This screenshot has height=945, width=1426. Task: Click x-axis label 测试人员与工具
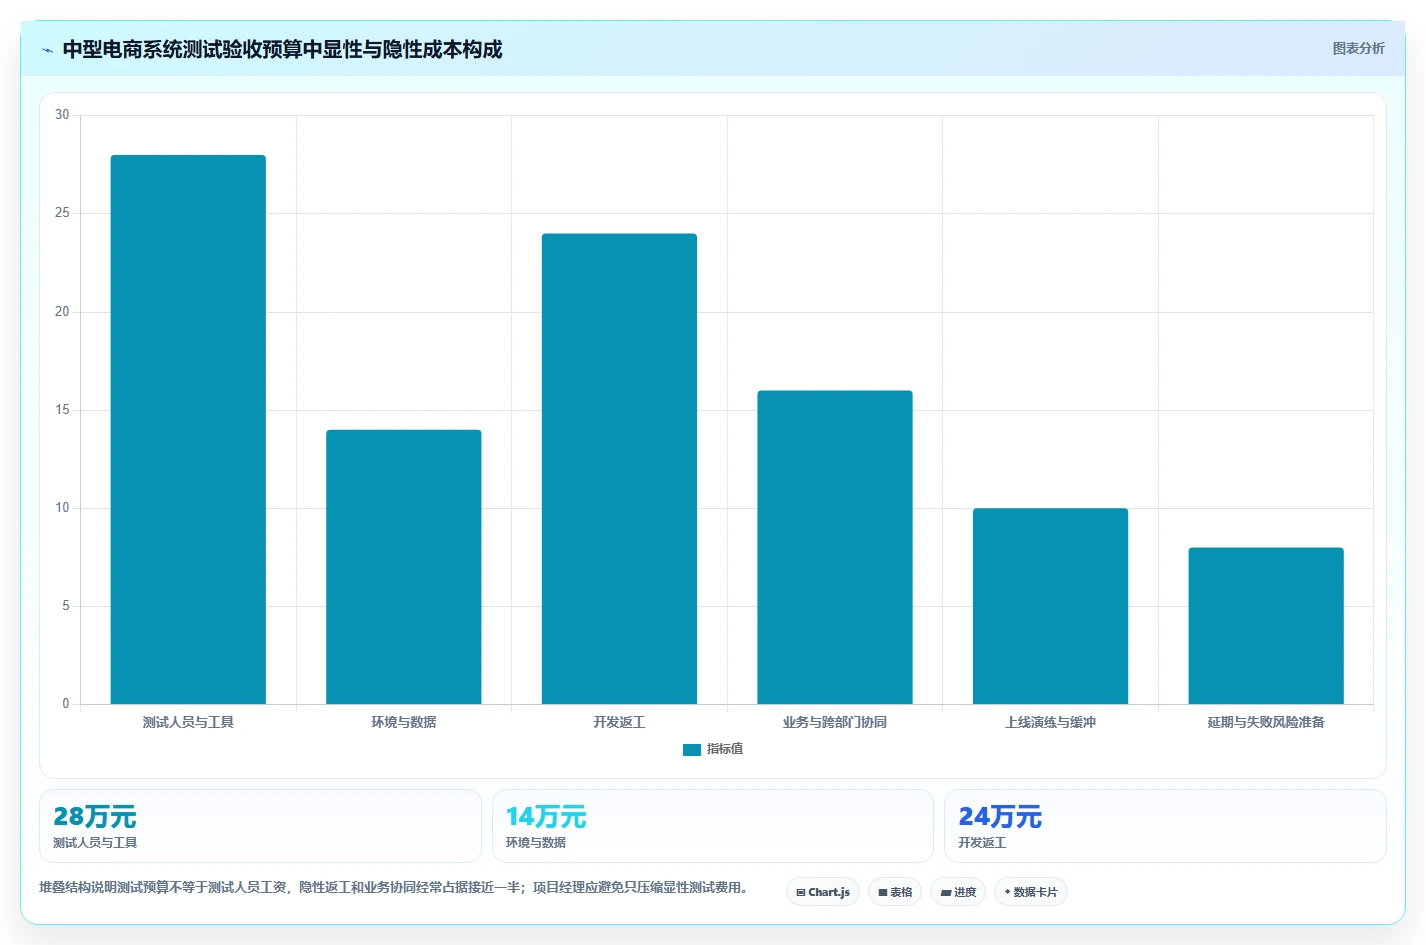click(188, 722)
